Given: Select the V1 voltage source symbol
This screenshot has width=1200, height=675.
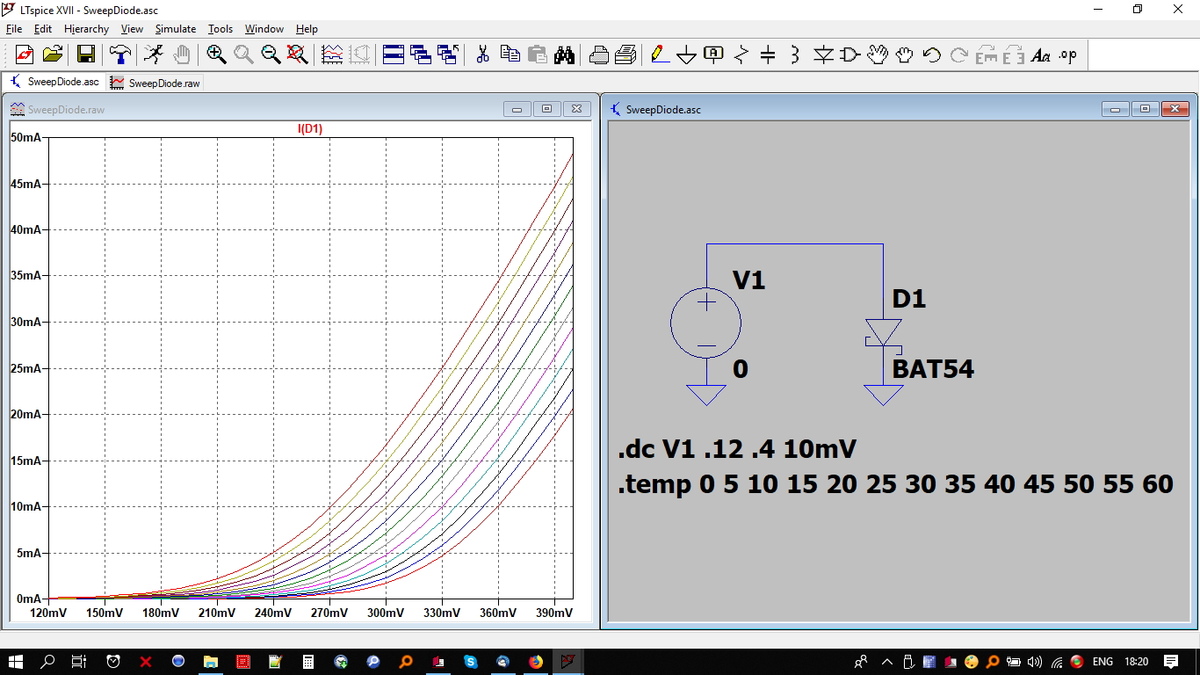Looking at the screenshot, I should pos(706,322).
